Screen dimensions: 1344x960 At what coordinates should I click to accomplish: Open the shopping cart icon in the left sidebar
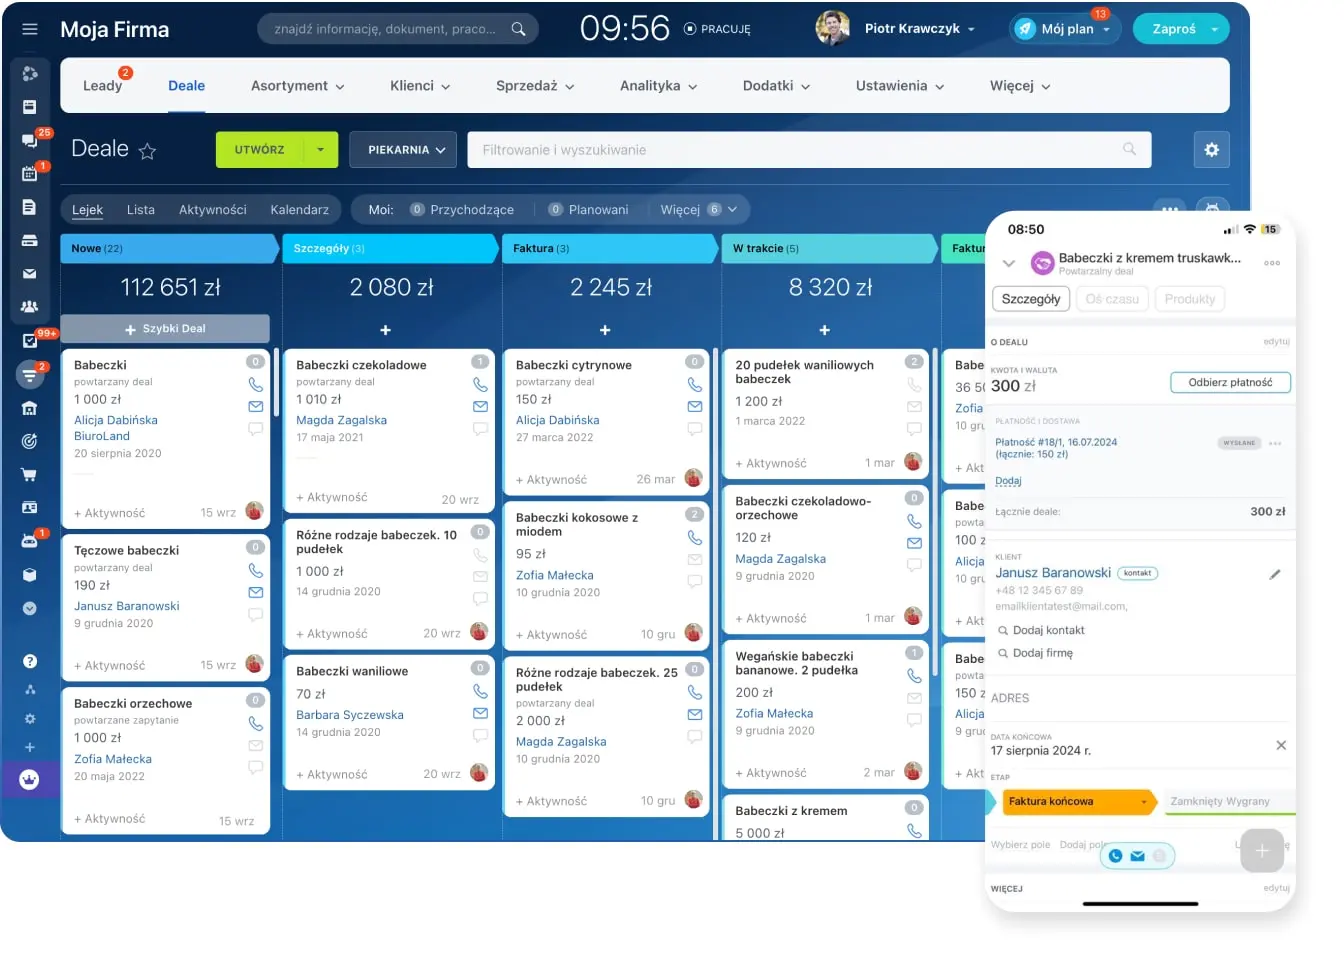(x=30, y=474)
